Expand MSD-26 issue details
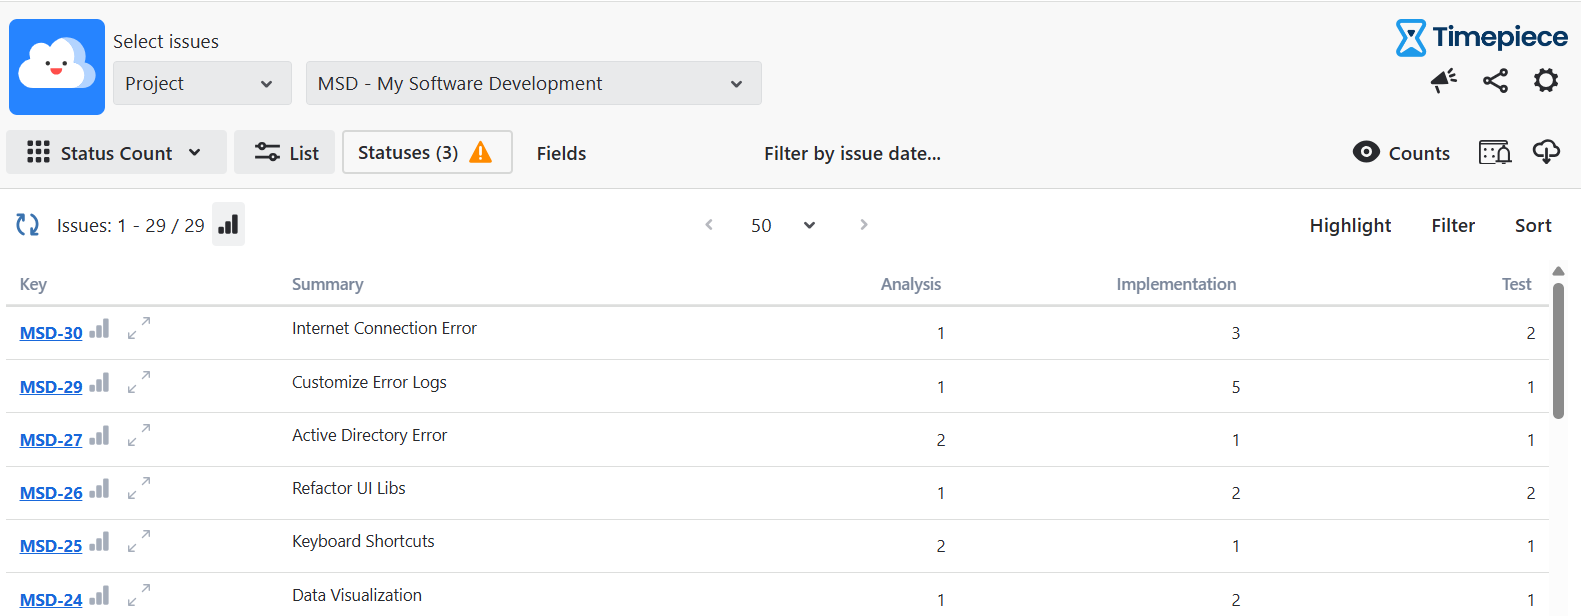The image size is (1581, 616). tap(139, 488)
